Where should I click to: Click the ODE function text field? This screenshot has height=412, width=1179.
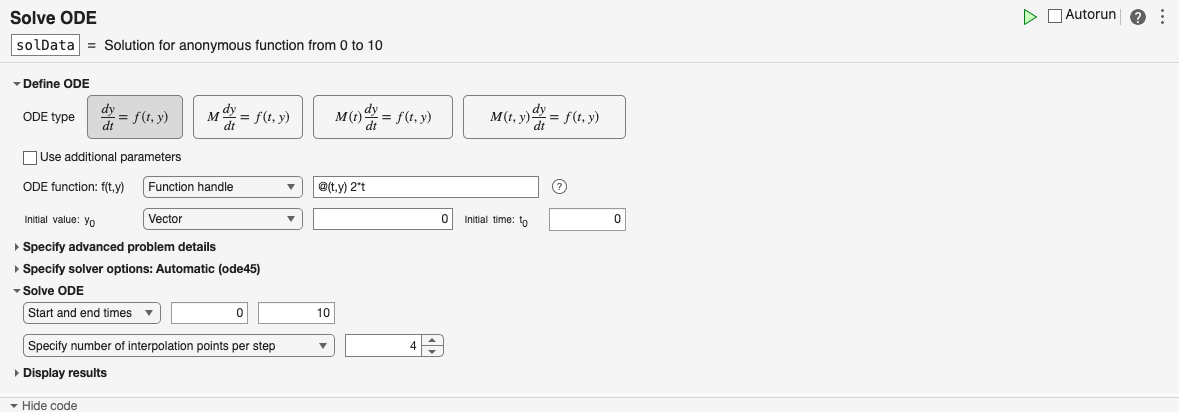(425, 187)
